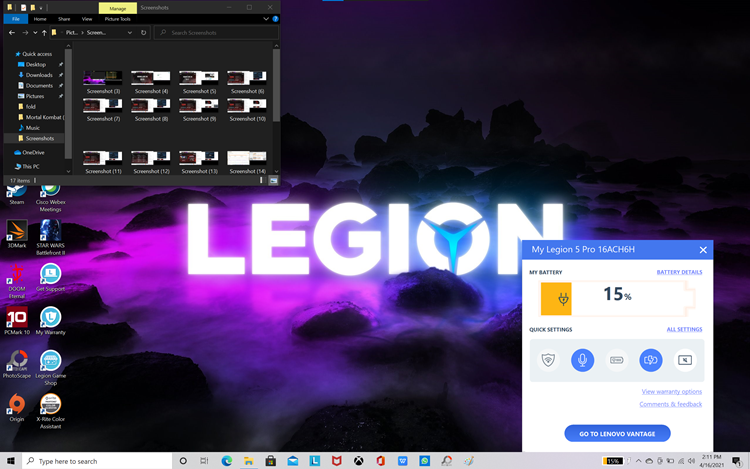Show hidden system tray icons chevron
Image resolution: width=750 pixels, height=469 pixels.
pos(638,461)
